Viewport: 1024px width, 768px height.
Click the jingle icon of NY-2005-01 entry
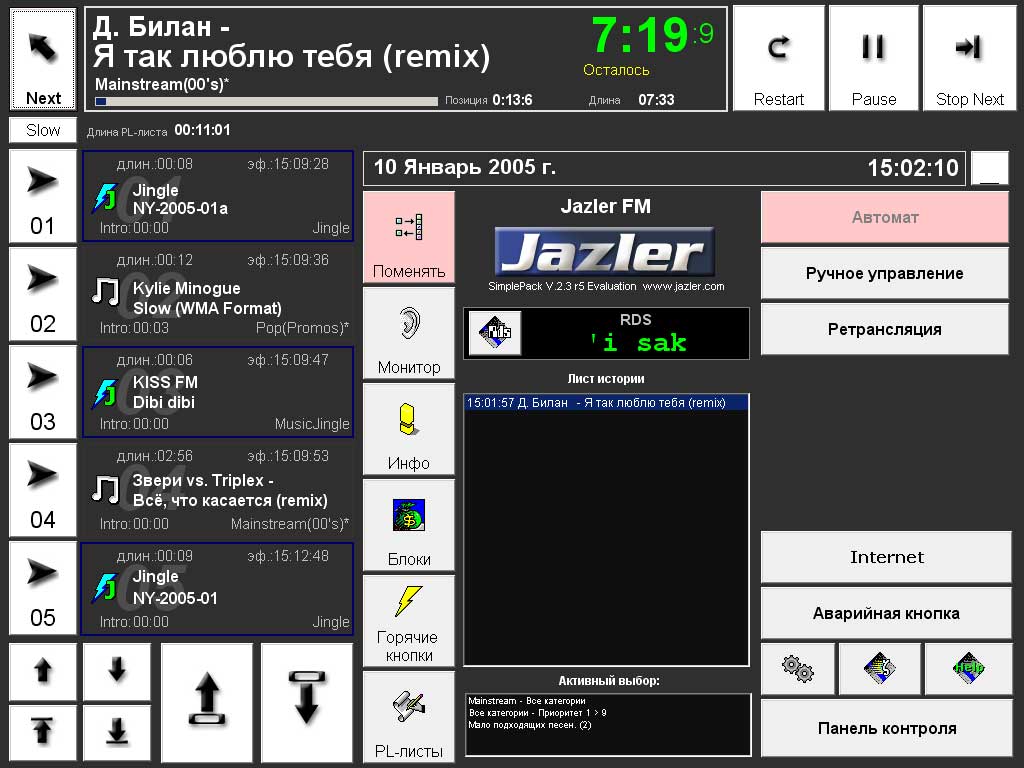tap(104, 587)
